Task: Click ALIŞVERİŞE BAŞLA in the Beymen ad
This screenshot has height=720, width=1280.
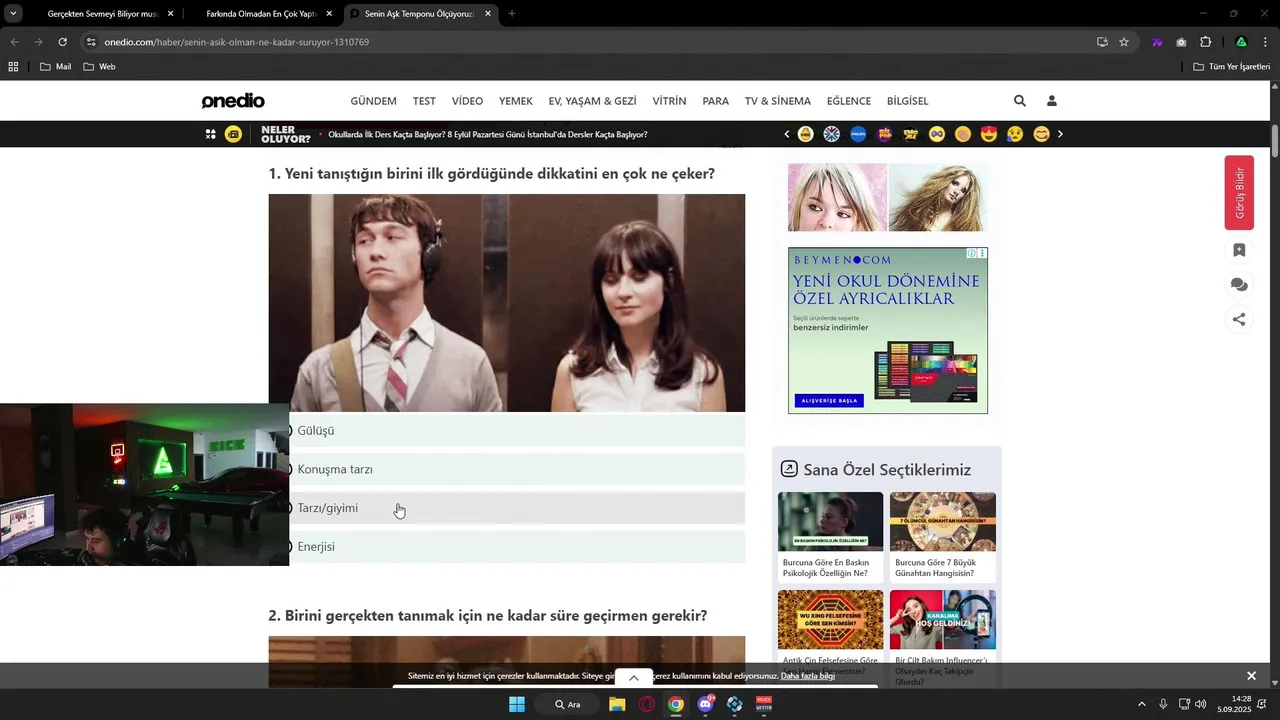Action: pyautogui.click(x=827, y=401)
